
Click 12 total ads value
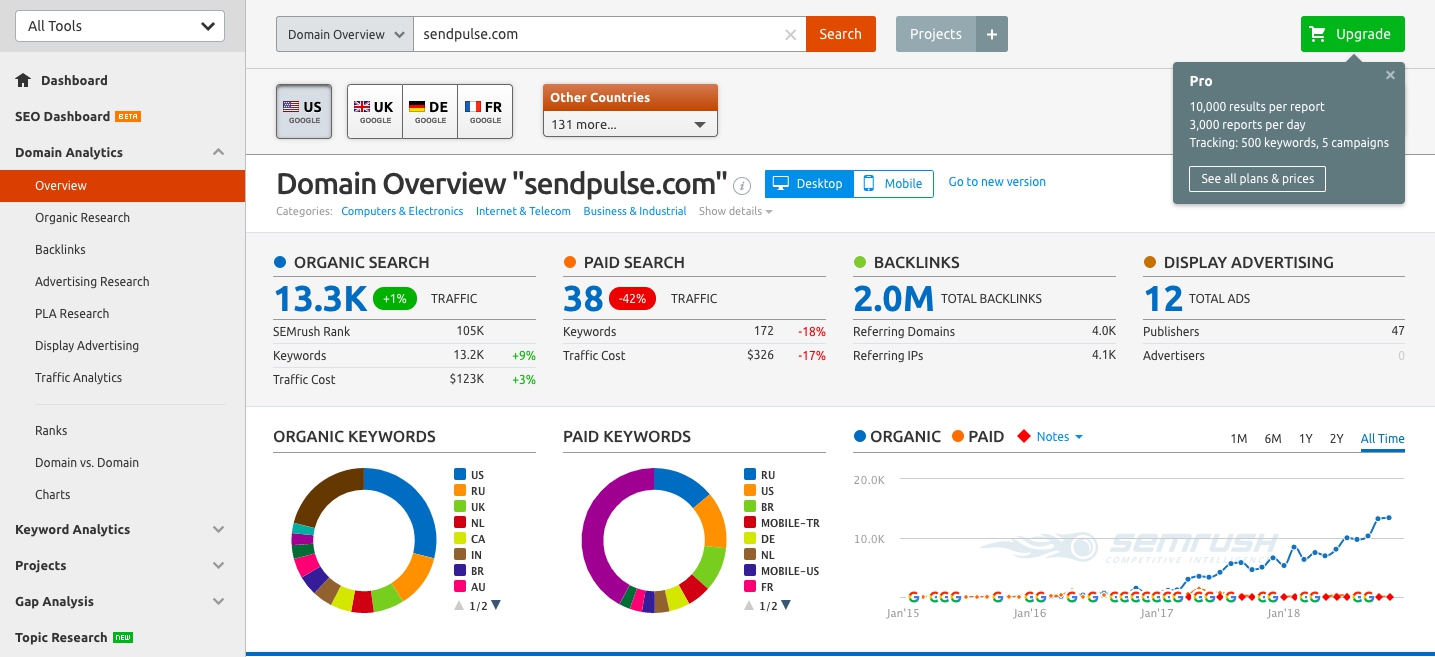(x=1163, y=298)
